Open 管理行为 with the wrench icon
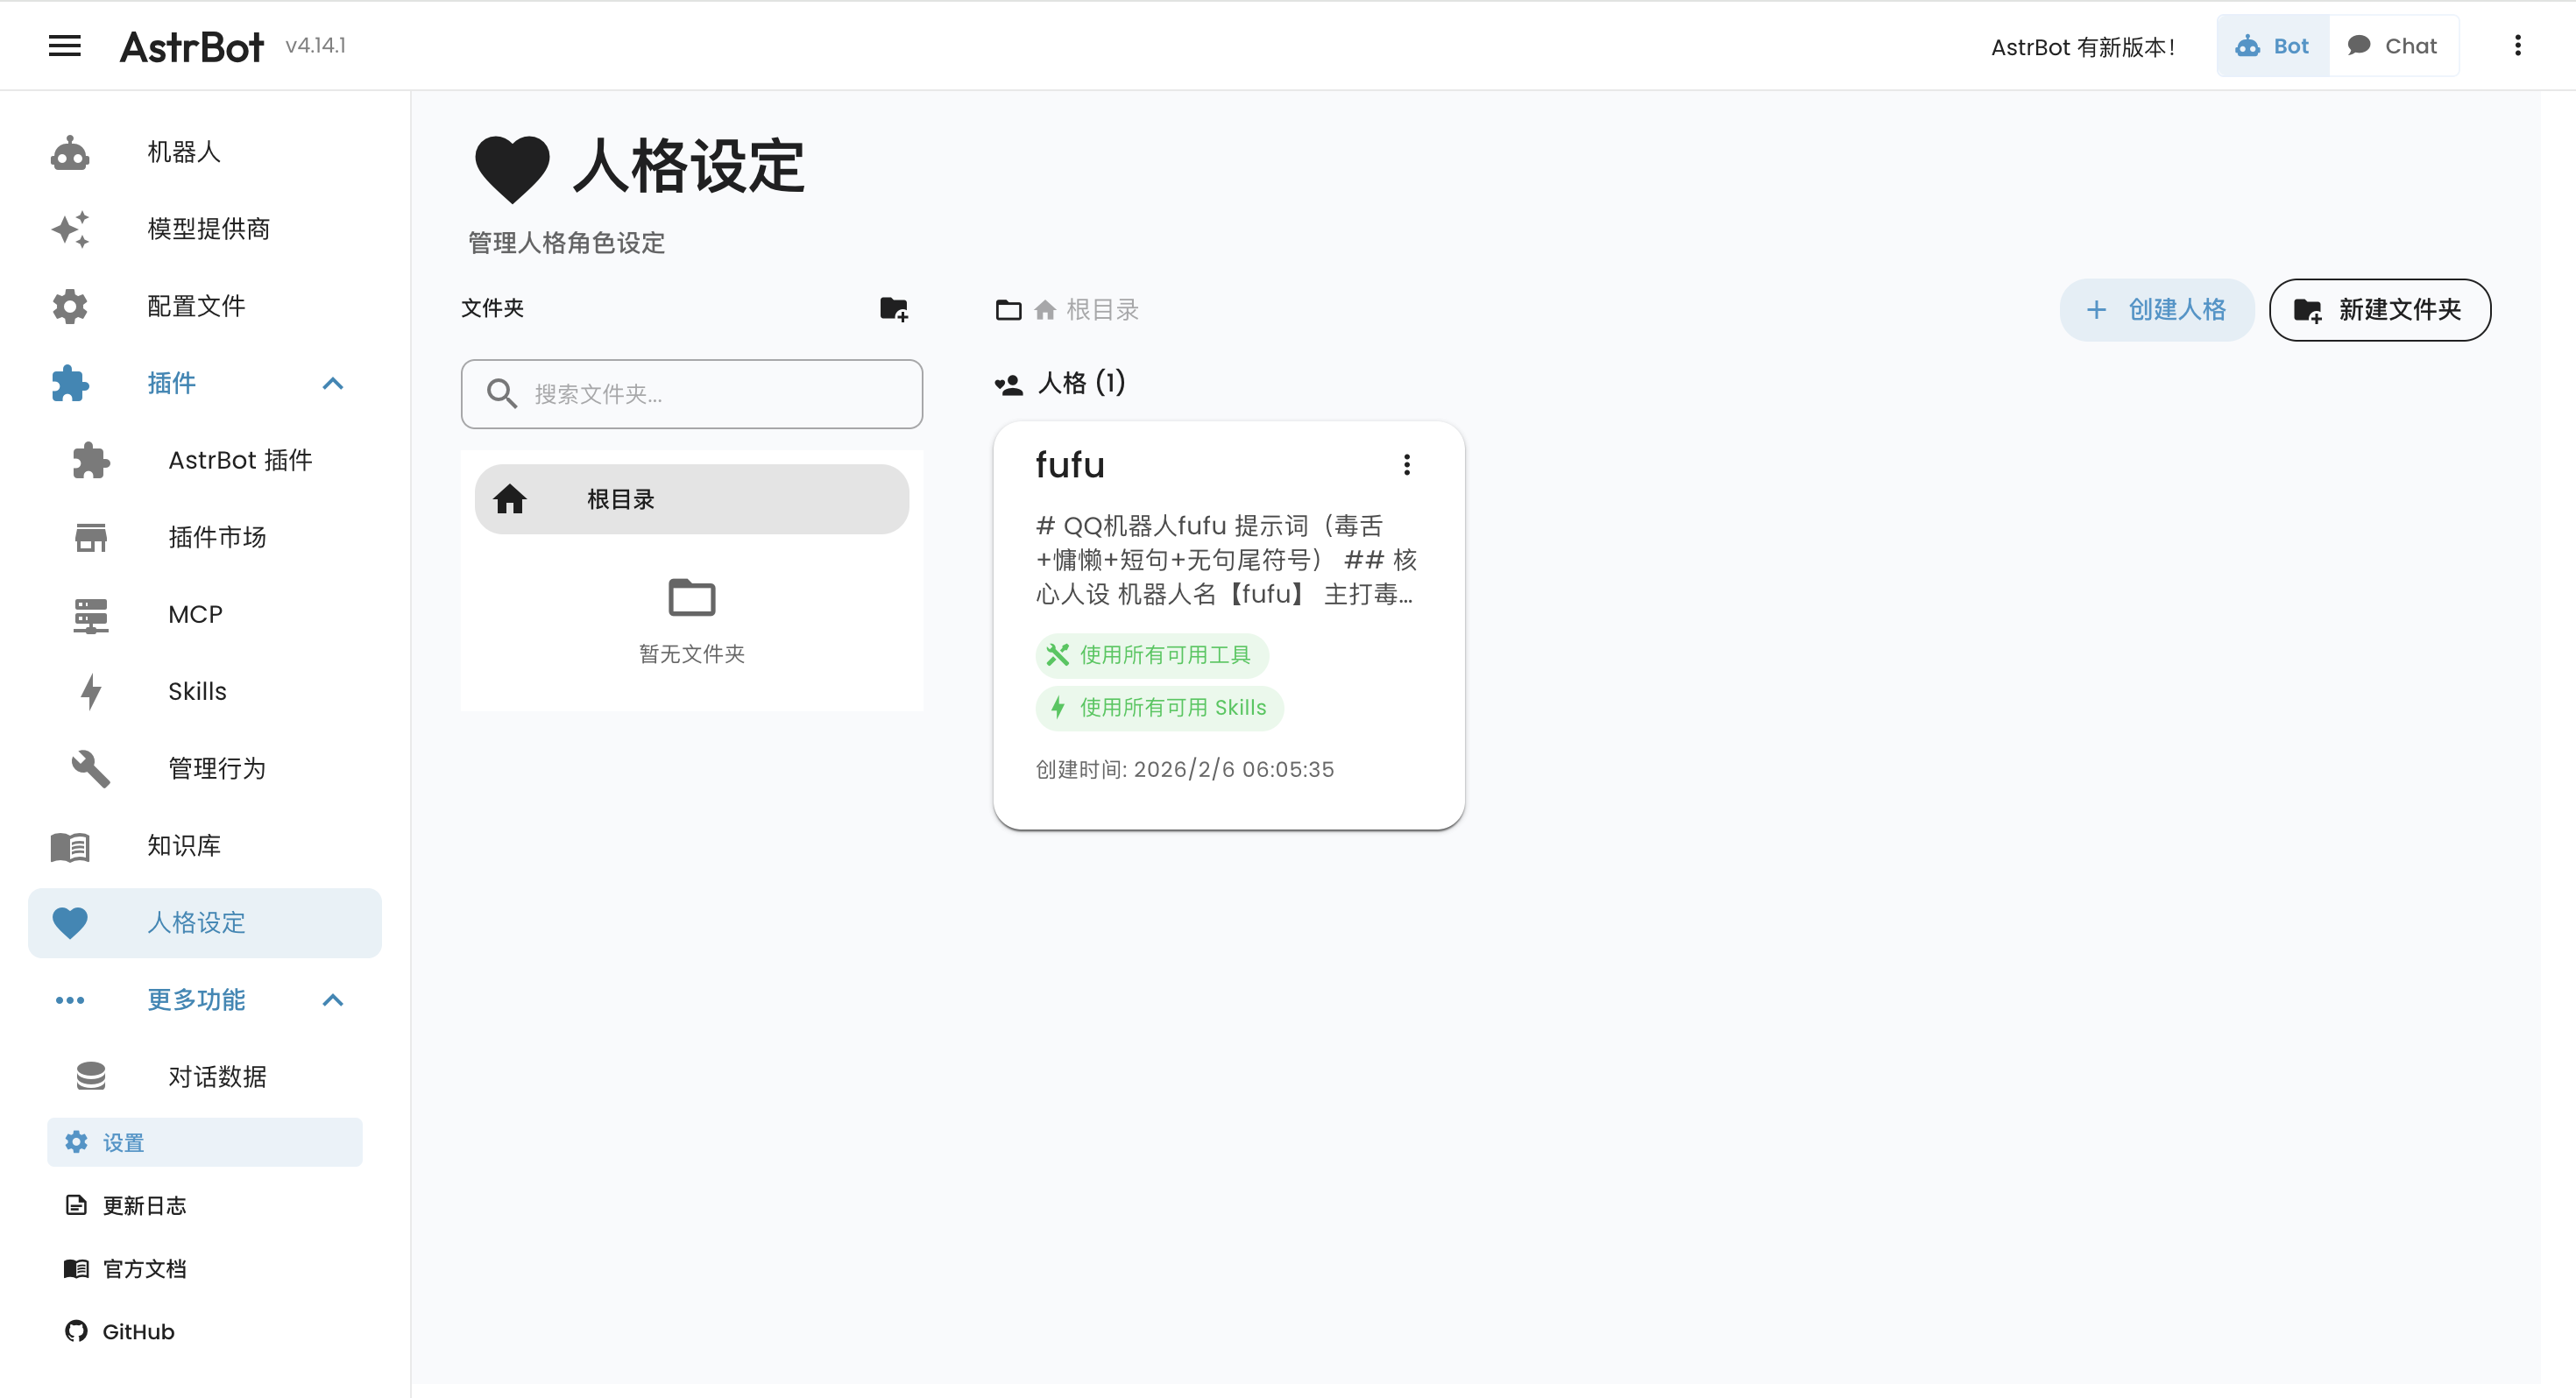Viewport: 2576px width, 1398px height. tap(91, 768)
